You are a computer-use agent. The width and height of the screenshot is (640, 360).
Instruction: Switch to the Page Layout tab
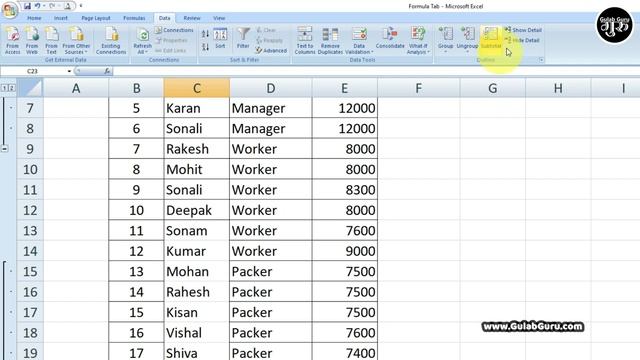click(x=96, y=18)
